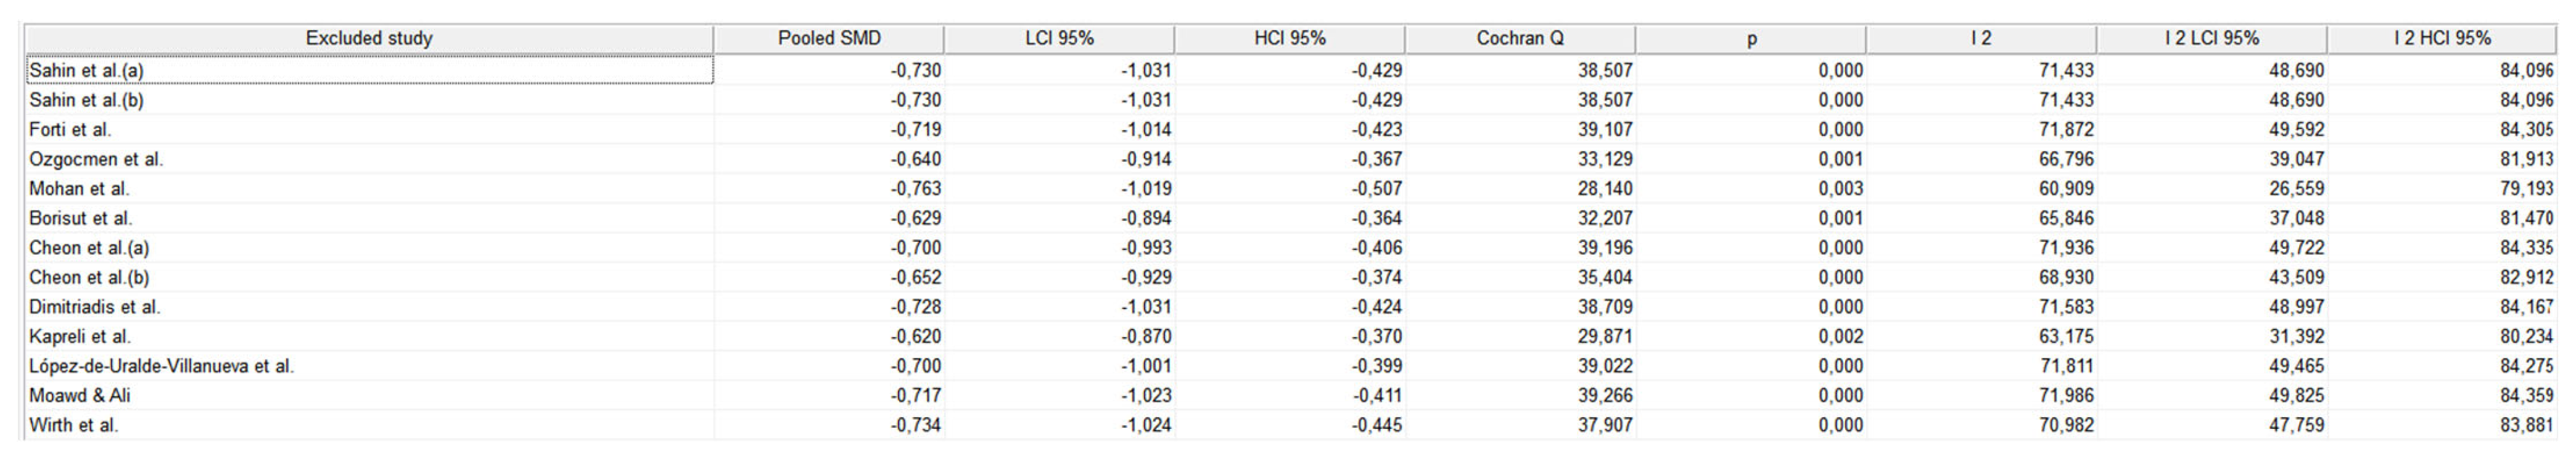This screenshot has width=2576, height=461.
Task: Select the Sahin et al.(b) study cell
Action: [x=87, y=100]
